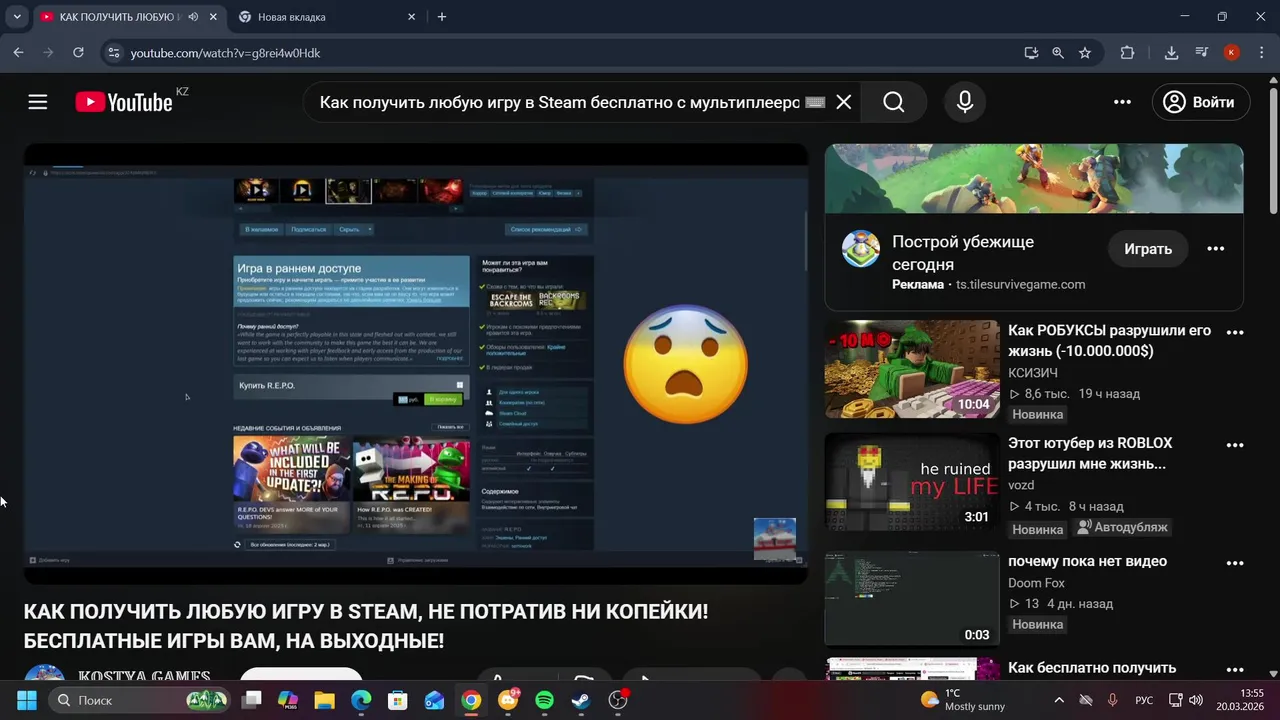Open Task View from the taskbar

pyautogui.click(x=252, y=700)
